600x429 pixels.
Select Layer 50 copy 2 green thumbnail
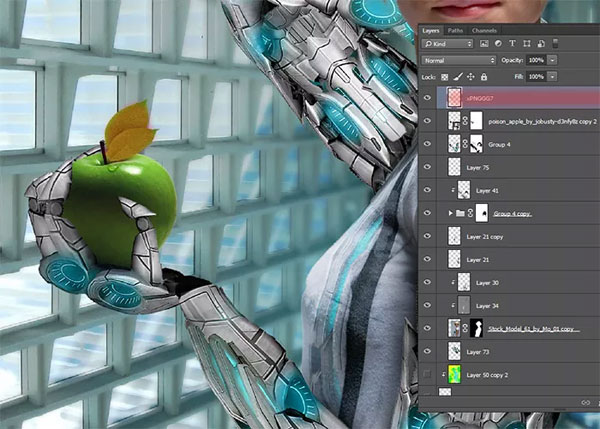click(454, 374)
